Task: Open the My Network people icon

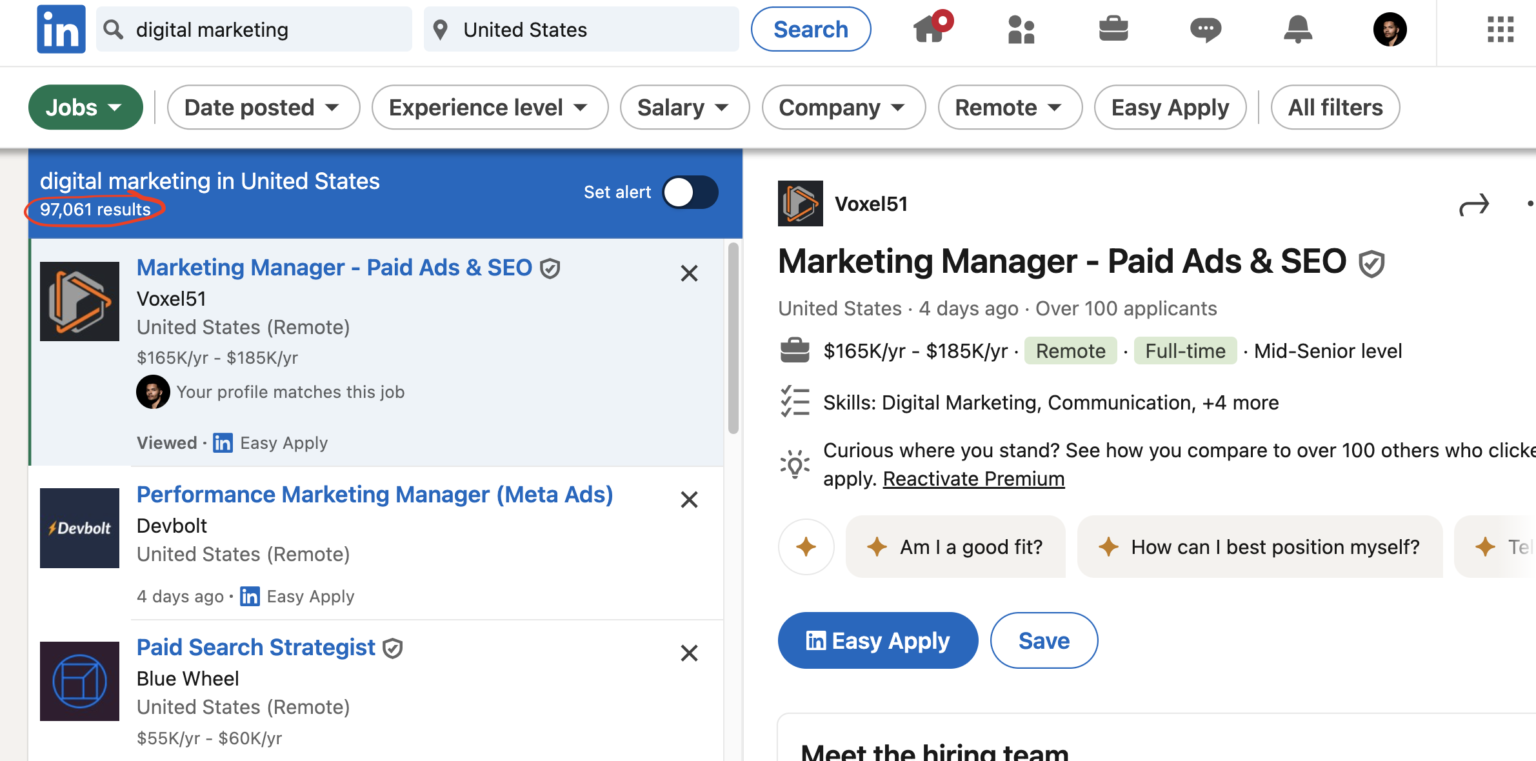Action: point(1021,30)
